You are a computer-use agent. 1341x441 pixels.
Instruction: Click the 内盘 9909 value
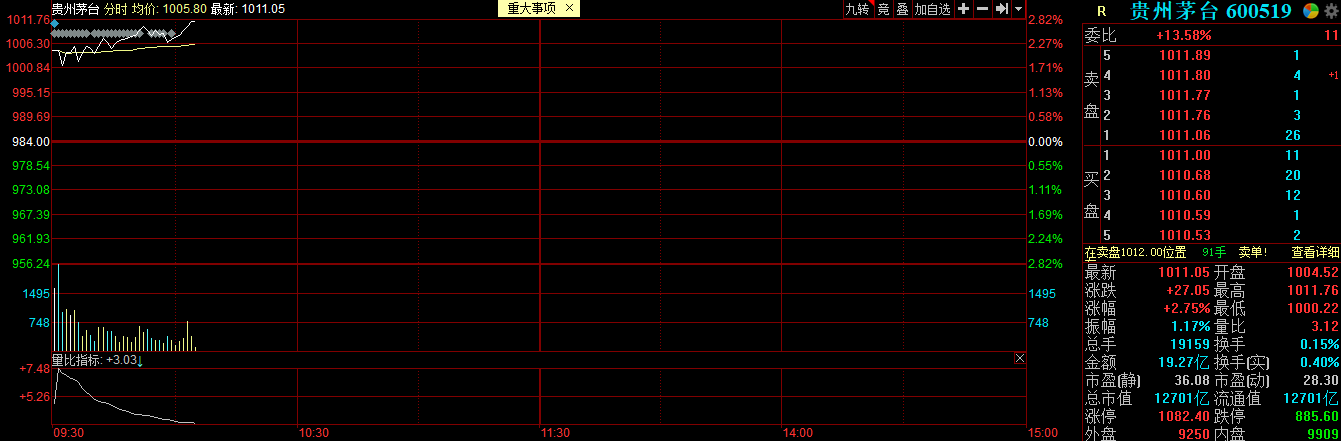1323,434
